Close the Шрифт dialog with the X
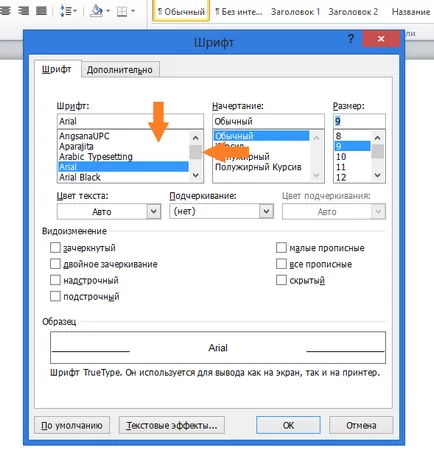This screenshot has height=456, width=434. tap(381, 39)
